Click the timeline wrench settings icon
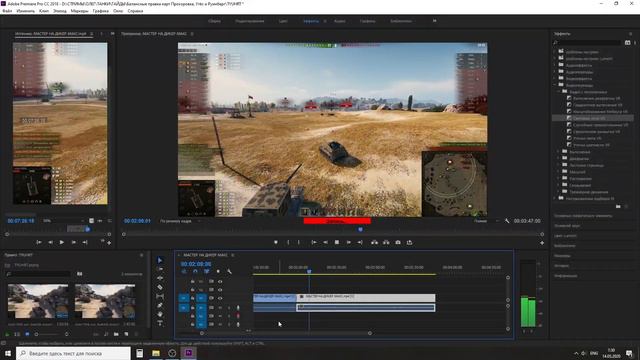This screenshot has height=360, width=640. [x=229, y=271]
